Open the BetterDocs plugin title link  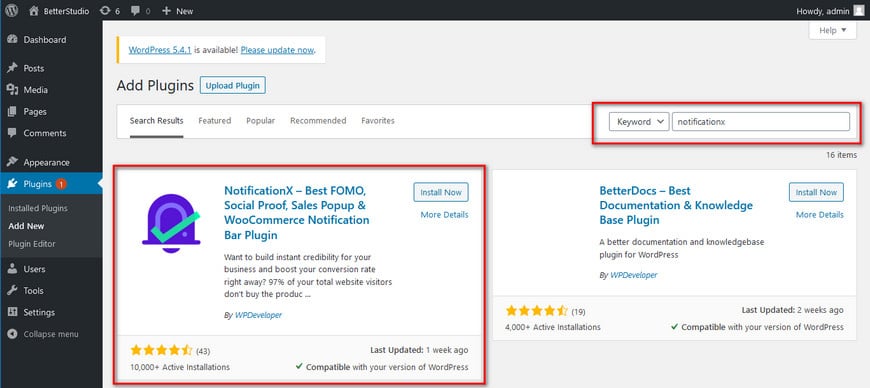coord(676,205)
